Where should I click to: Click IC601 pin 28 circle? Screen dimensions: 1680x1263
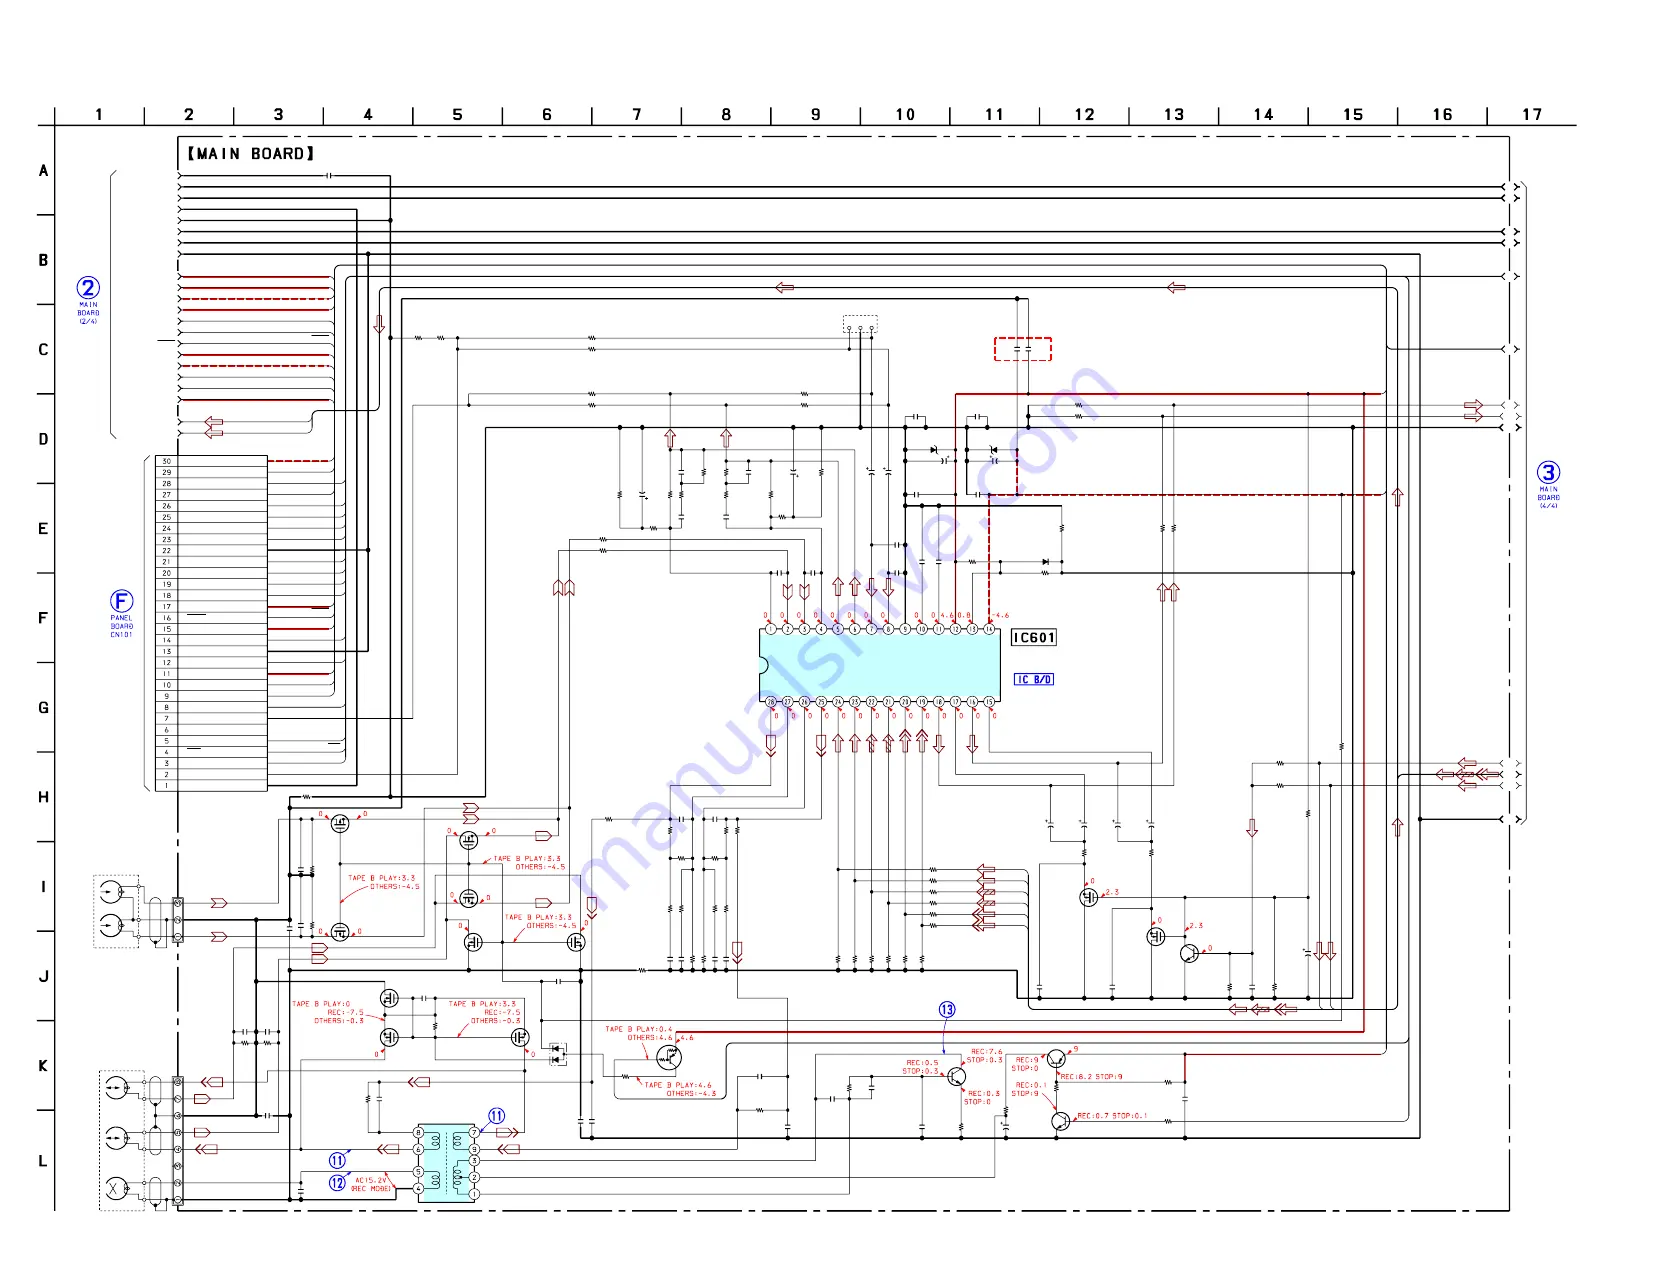tap(770, 702)
